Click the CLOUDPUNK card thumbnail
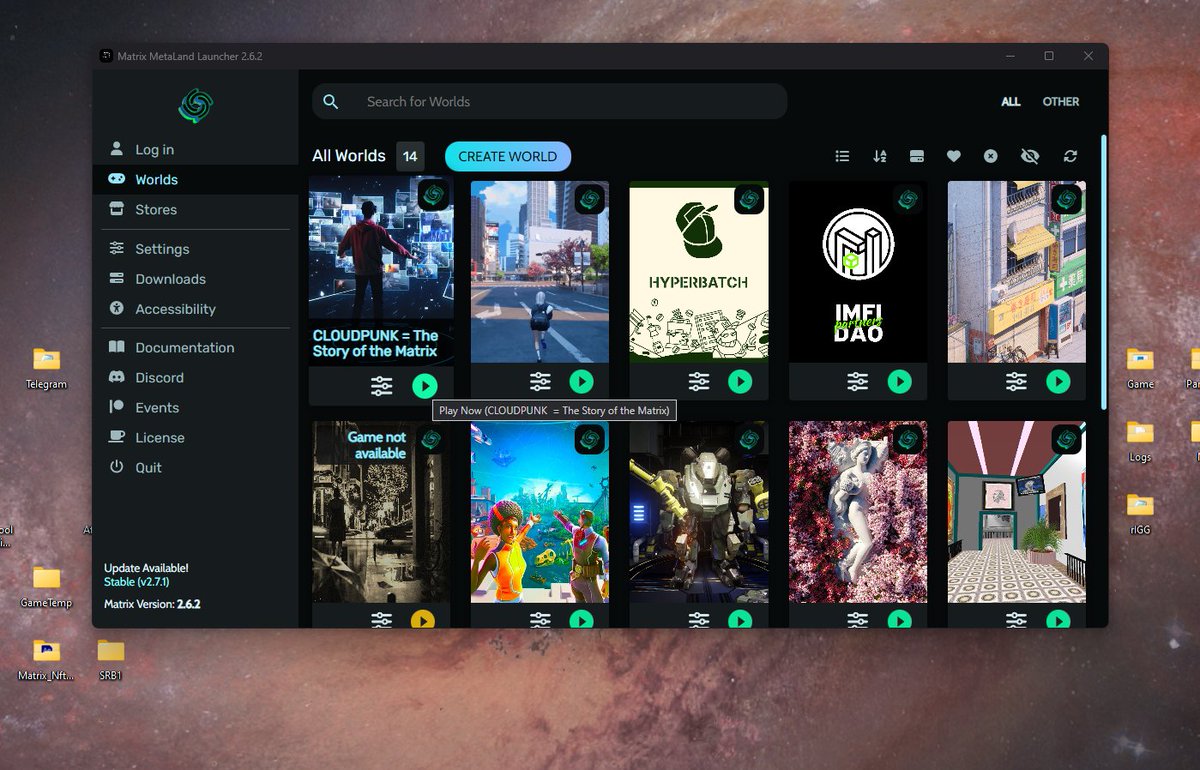The height and width of the screenshot is (770, 1200). (381, 271)
